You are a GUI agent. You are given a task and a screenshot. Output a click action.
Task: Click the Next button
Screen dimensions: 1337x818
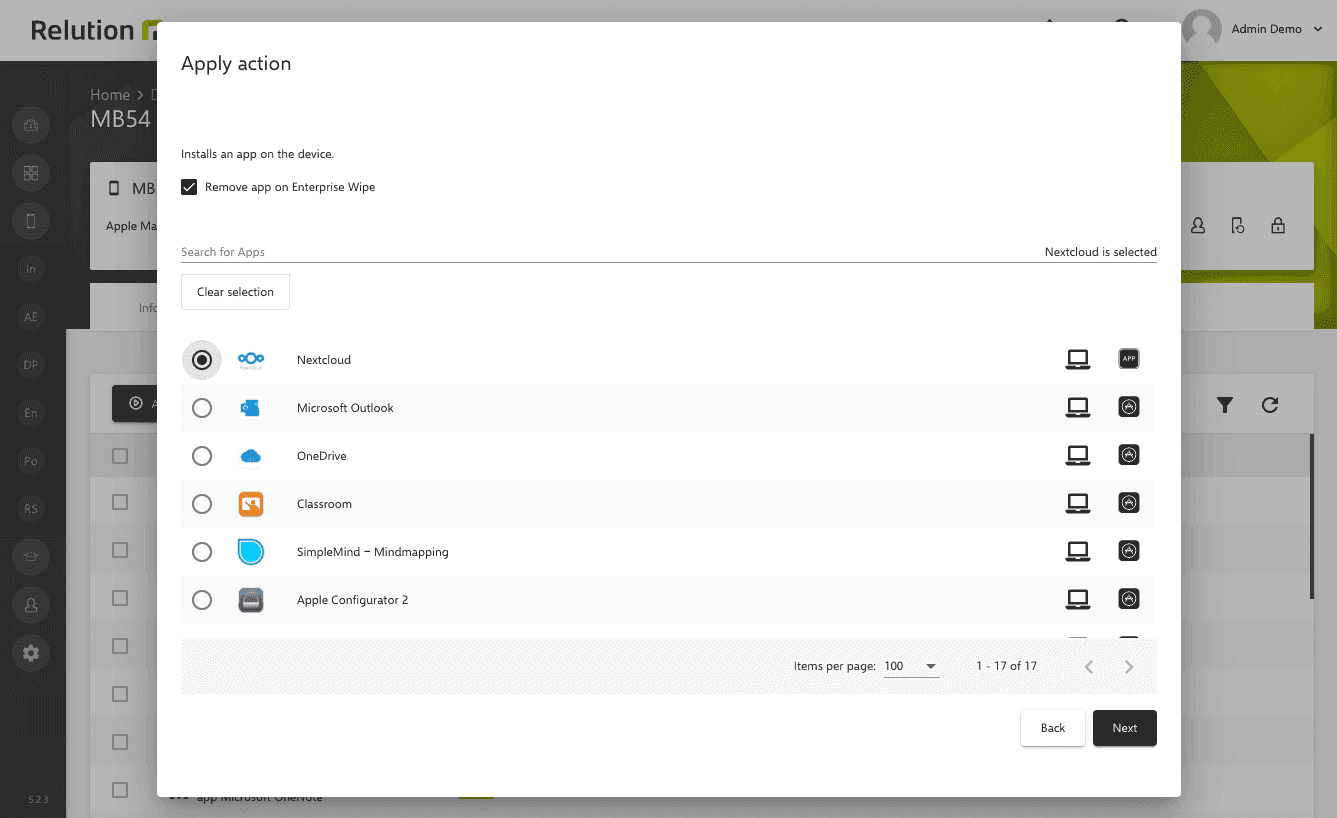(x=1125, y=728)
